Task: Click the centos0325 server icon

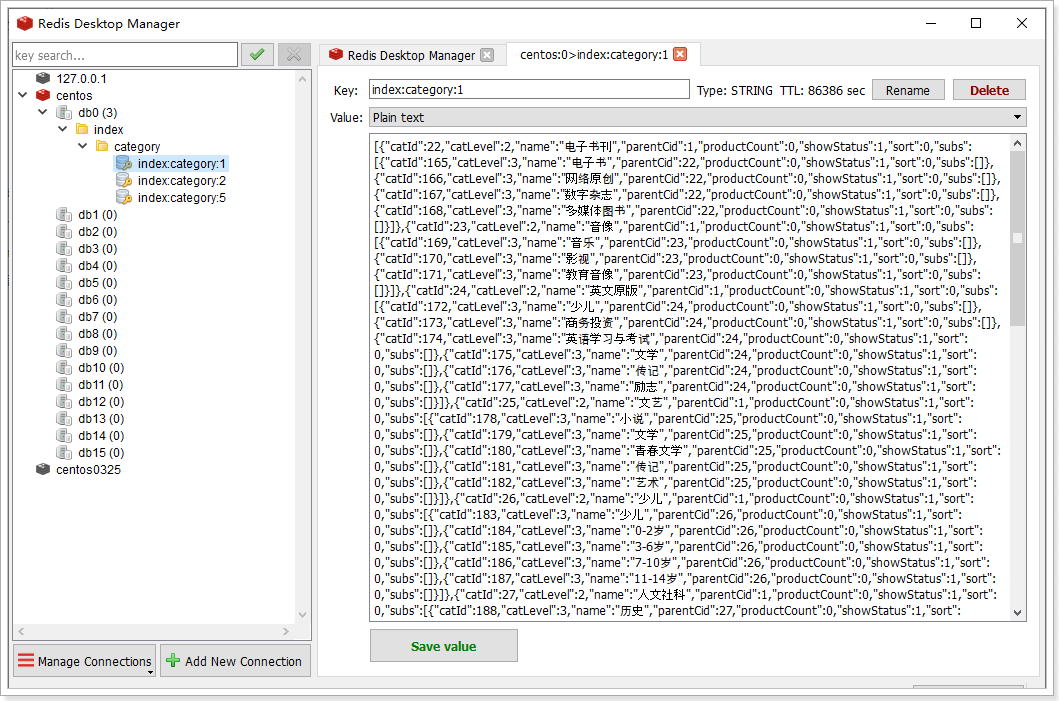Action: [x=42, y=469]
